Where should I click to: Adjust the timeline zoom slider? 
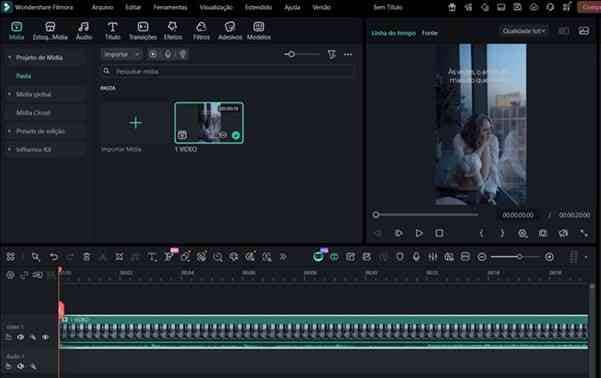[519, 257]
